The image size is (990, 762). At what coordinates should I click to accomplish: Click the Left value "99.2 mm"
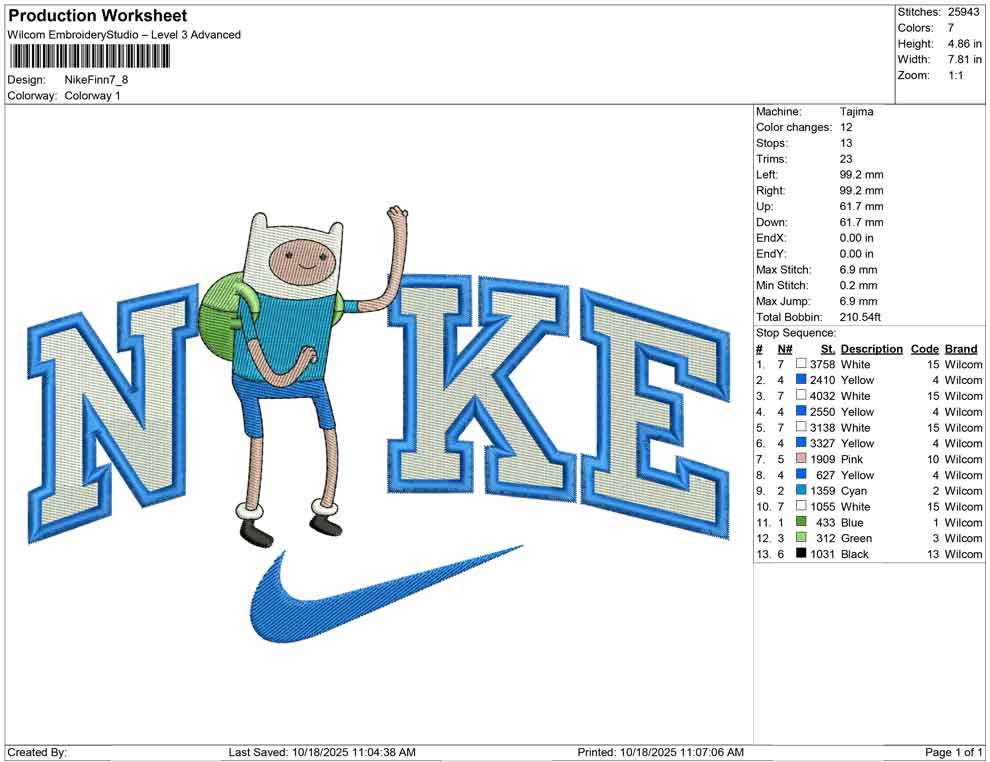[x=861, y=174]
